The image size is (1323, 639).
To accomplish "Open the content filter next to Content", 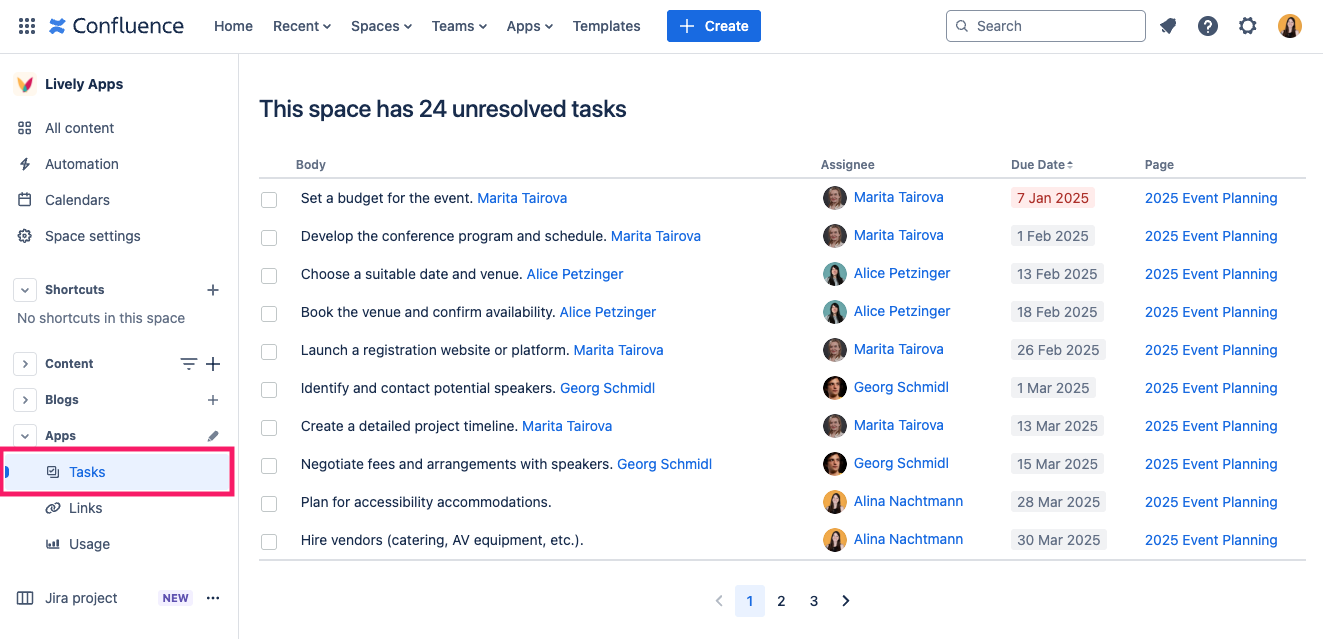I will 188,363.
